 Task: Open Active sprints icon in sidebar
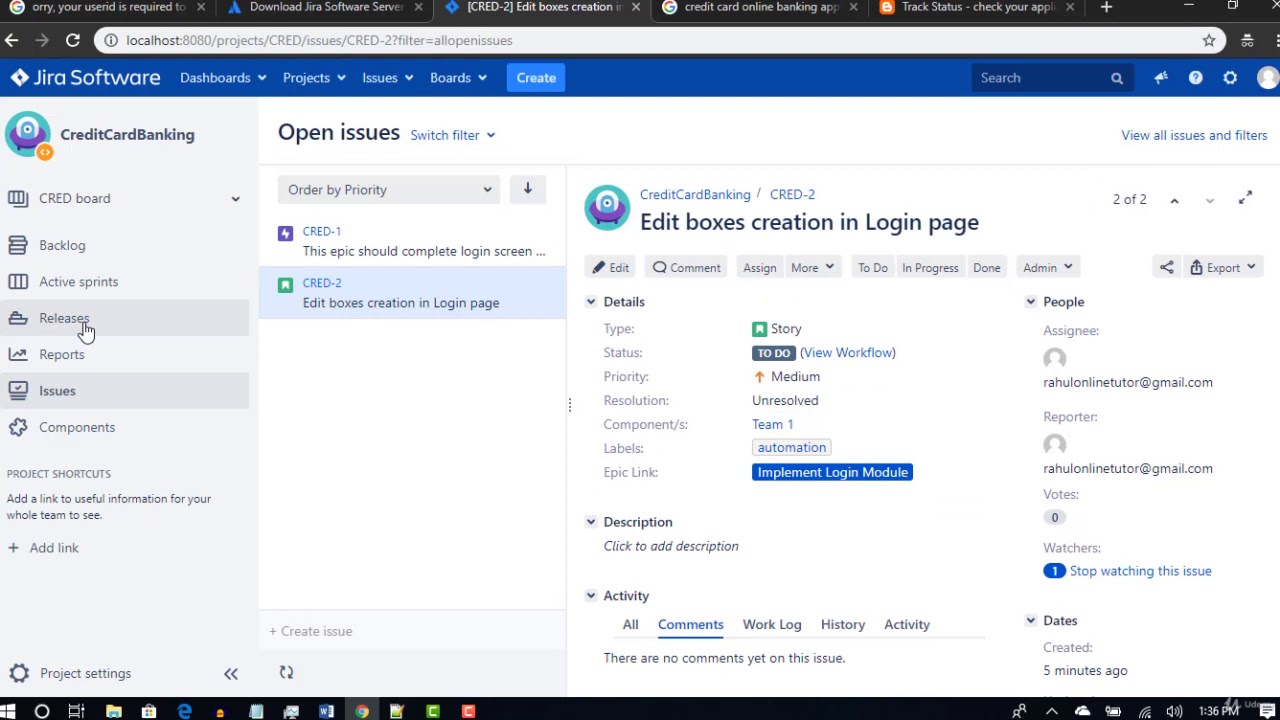pyautogui.click(x=18, y=282)
